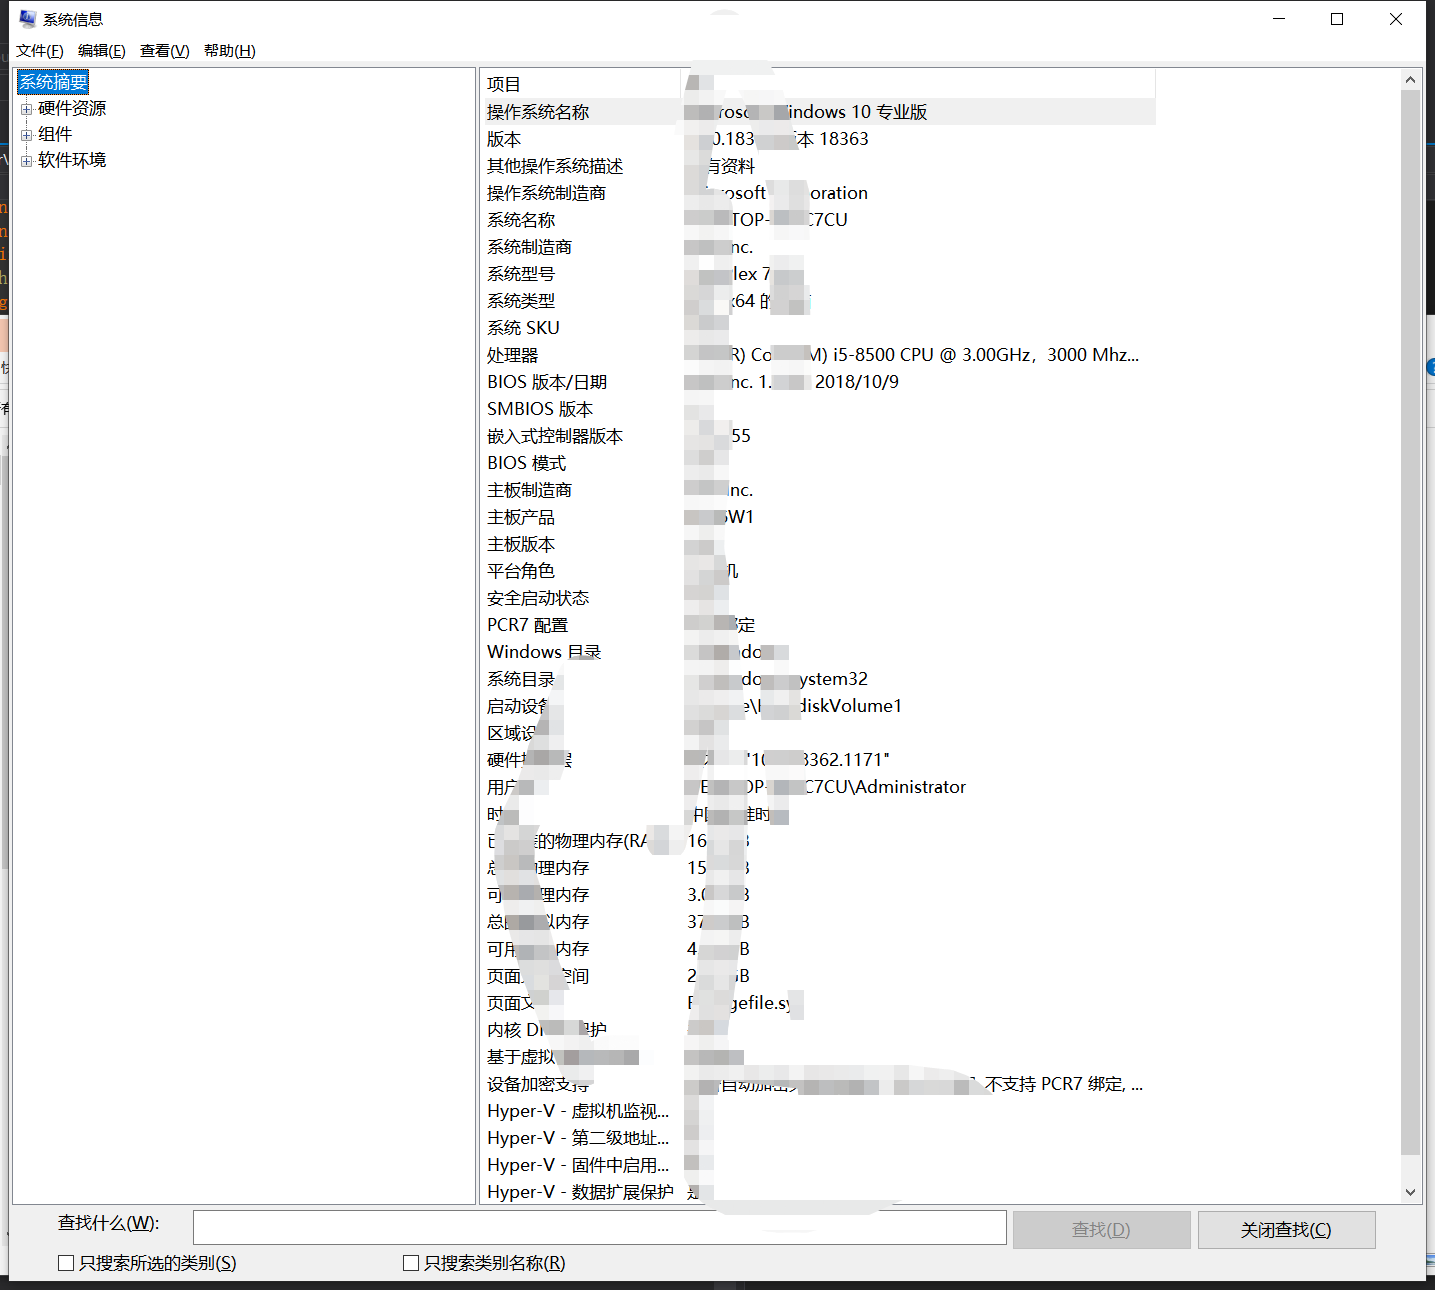The height and width of the screenshot is (1290, 1435).
Task: Select 系统摘要 in the left tree panel
Action: [52, 82]
